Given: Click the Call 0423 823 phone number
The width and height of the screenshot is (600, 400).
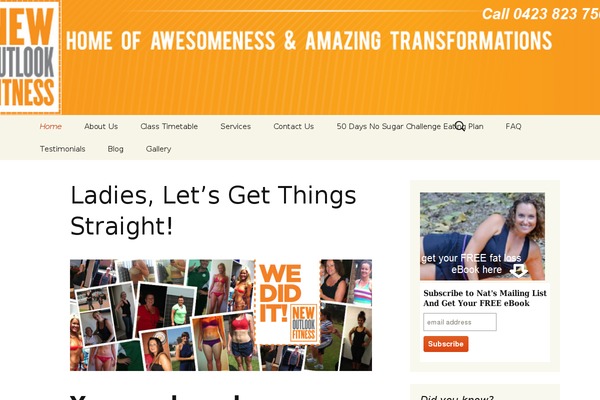Looking at the screenshot, I should tap(541, 14).
